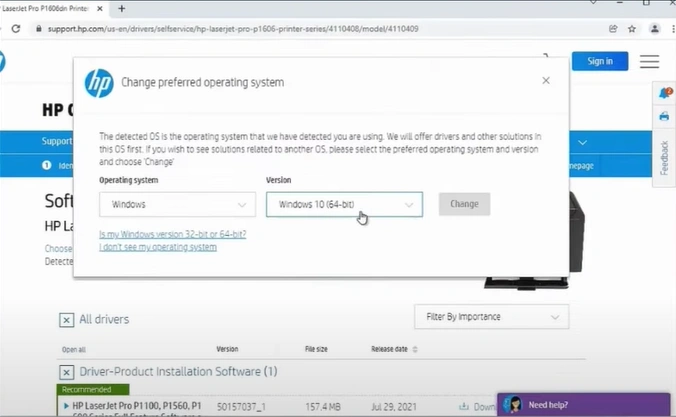
Task: Open a new browser tab
Action: (x=121, y=8)
